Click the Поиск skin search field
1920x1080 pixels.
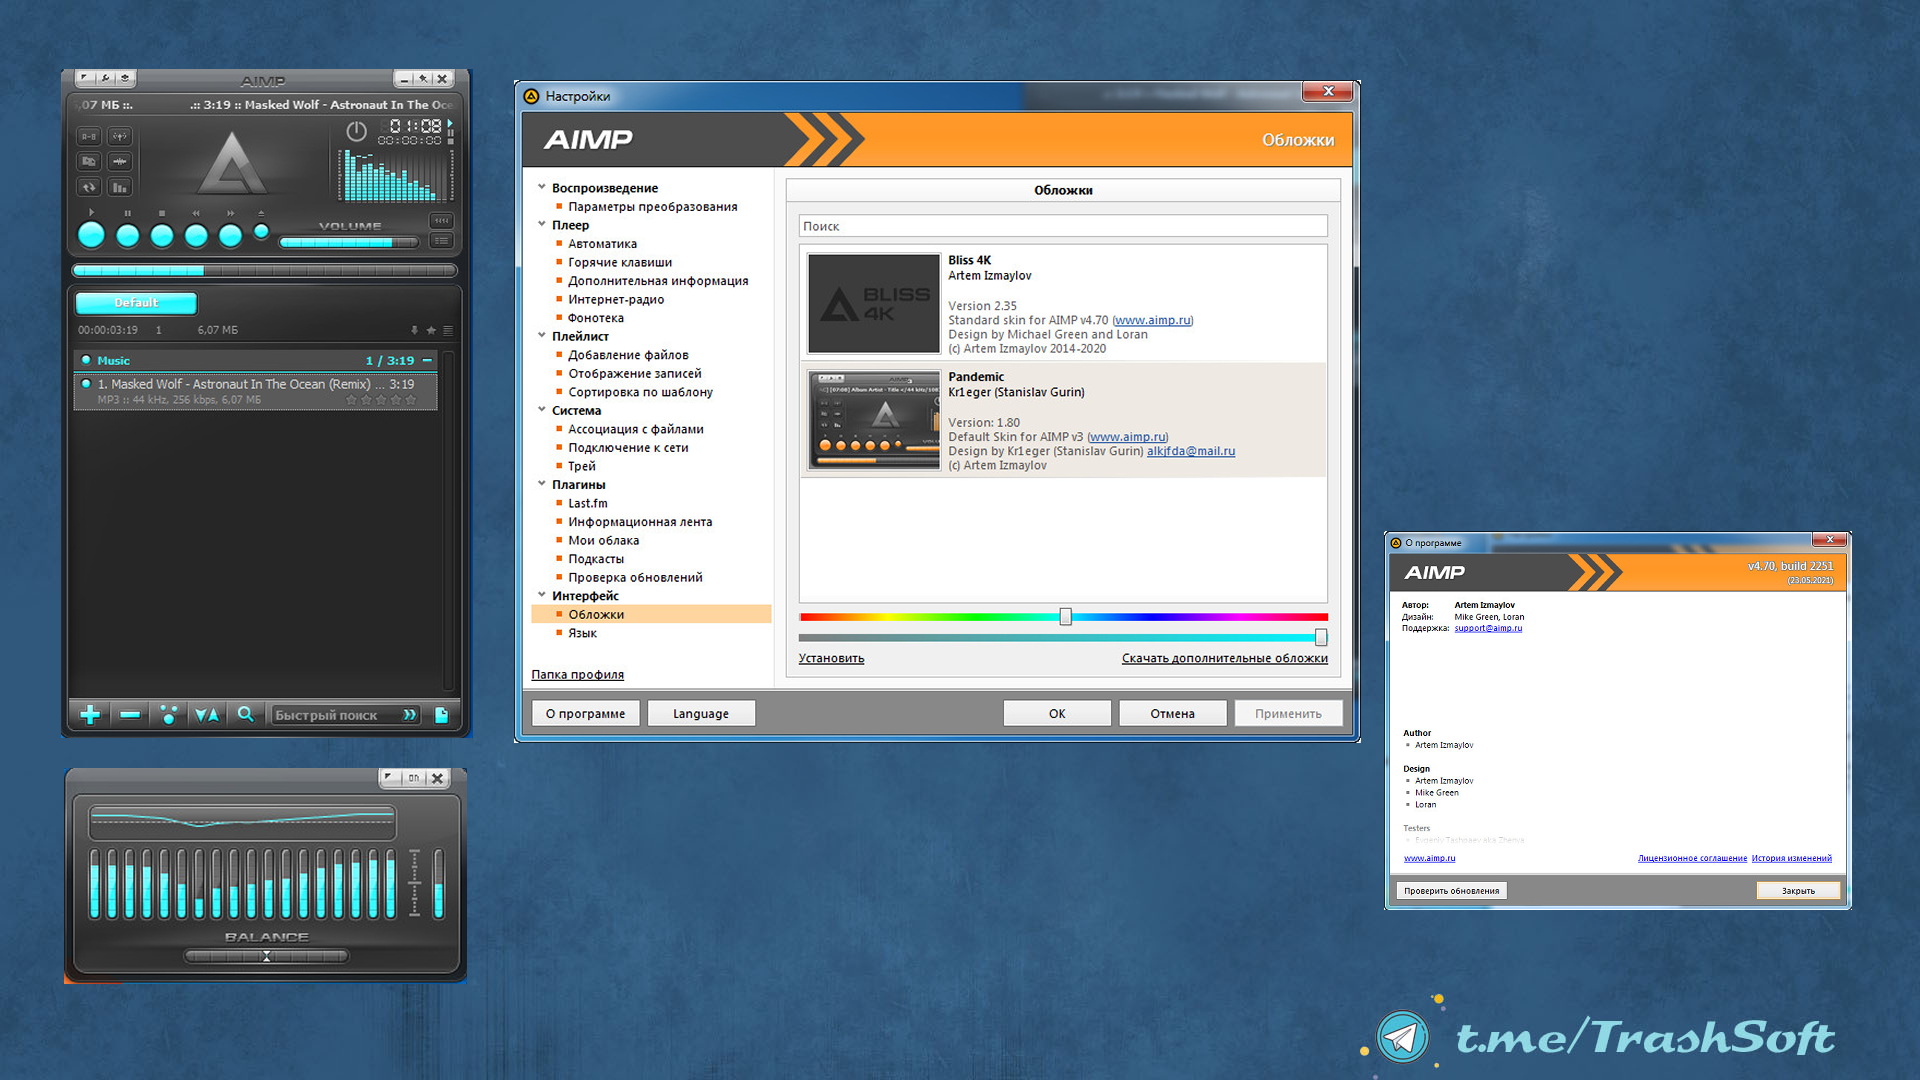click(x=1063, y=227)
